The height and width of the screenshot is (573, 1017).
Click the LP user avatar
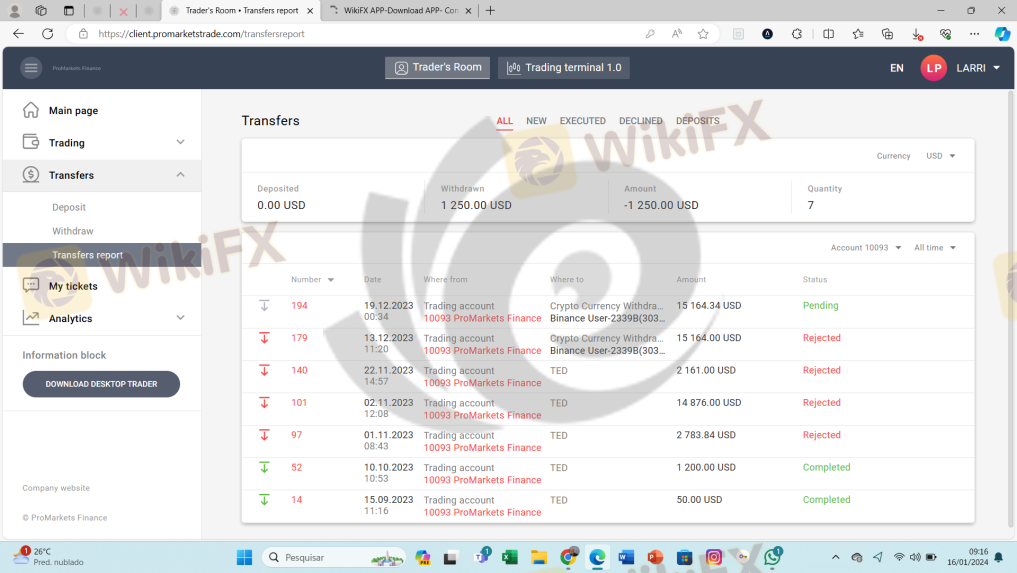tap(933, 67)
